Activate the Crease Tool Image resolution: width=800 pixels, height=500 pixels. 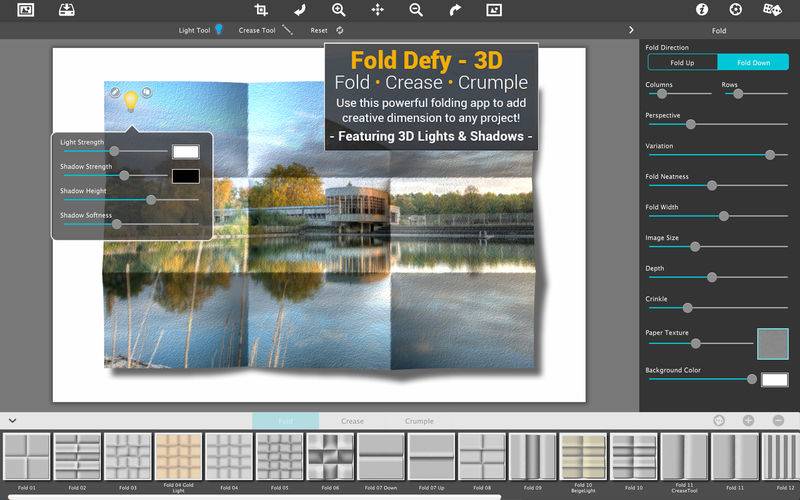[x=288, y=30]
